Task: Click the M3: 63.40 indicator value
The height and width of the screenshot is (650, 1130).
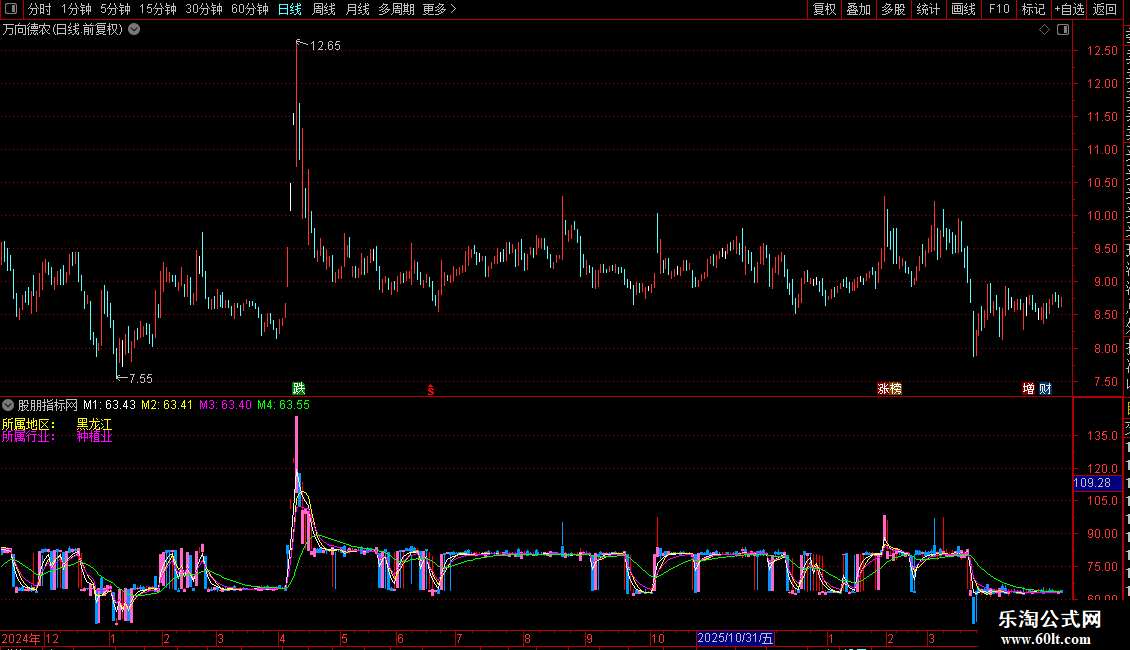Action: click(x=226, y=405)
